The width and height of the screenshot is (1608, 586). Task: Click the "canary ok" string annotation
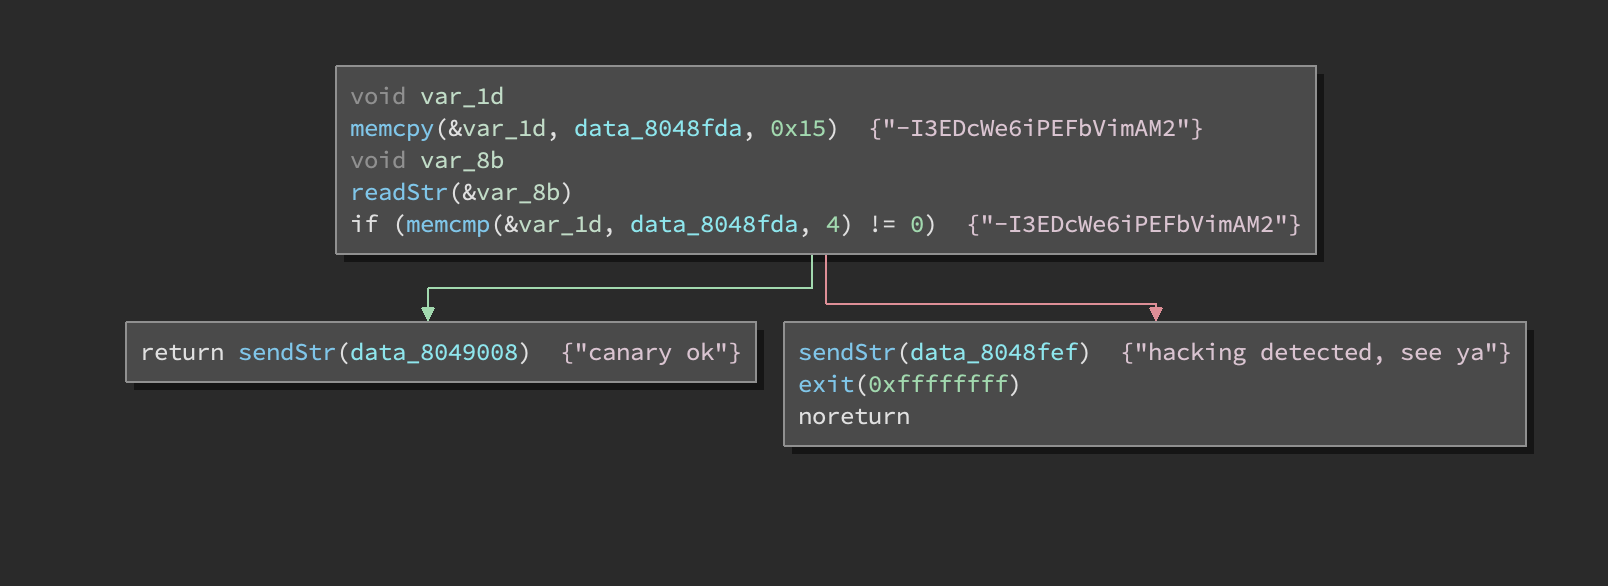coord(650,352)
